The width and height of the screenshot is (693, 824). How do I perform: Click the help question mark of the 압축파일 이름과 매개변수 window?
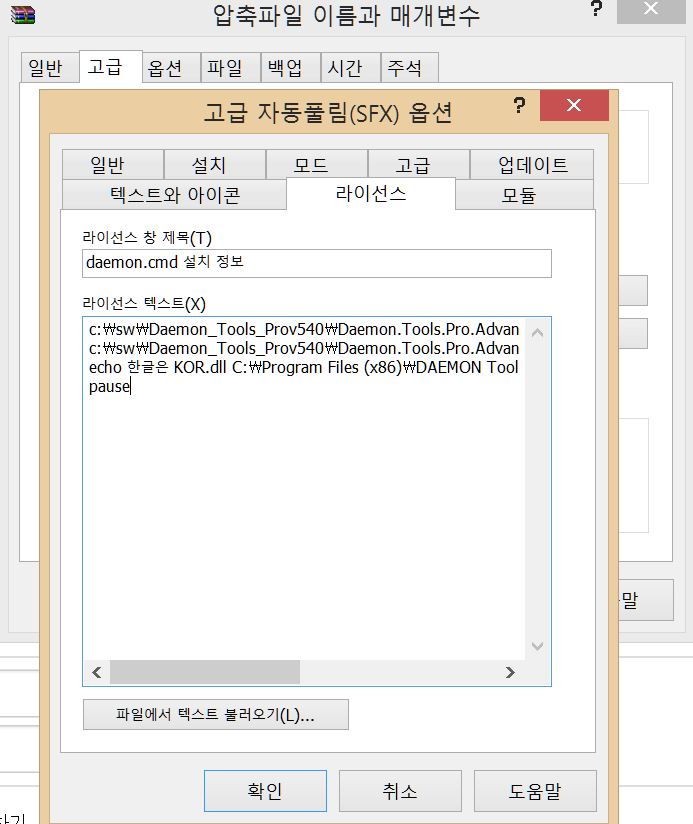(596, 8)
